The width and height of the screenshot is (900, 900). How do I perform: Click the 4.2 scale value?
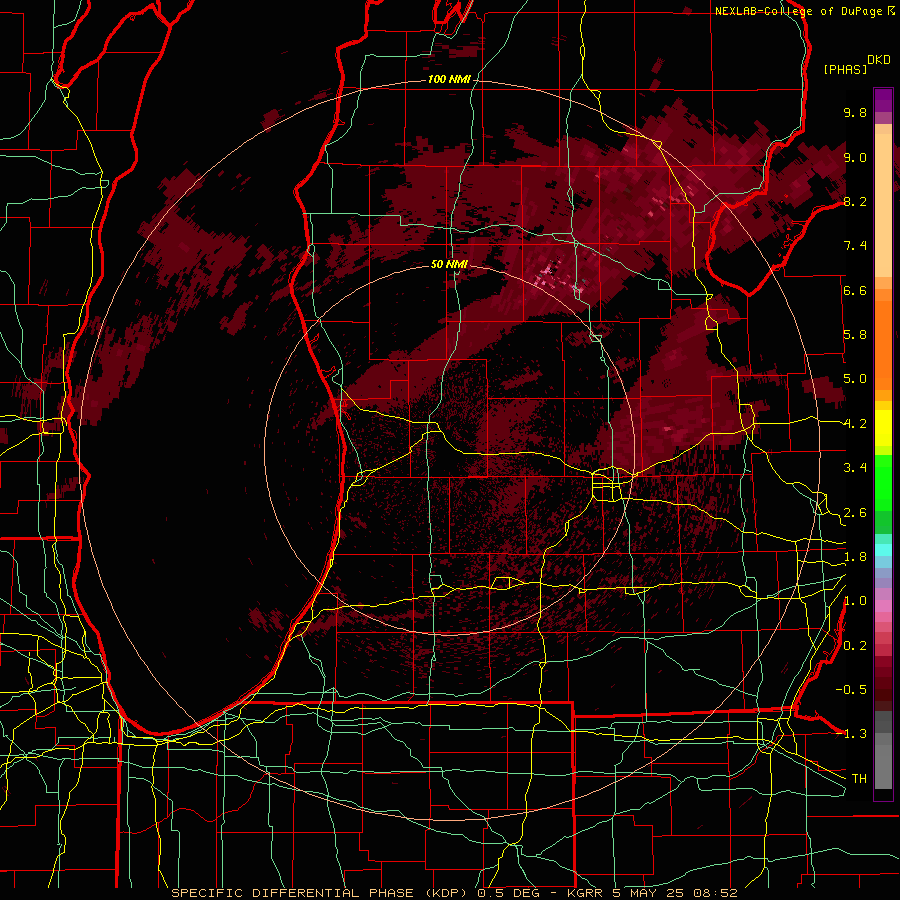855,424
